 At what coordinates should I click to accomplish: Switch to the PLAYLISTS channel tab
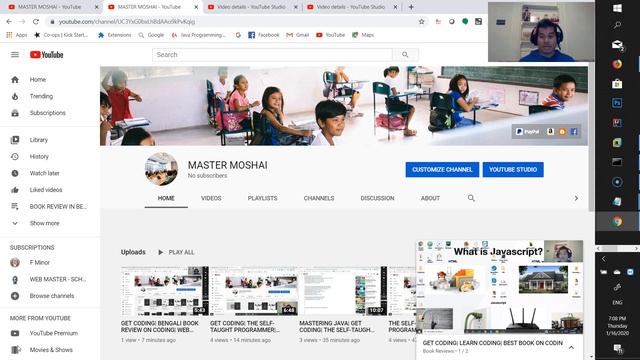262,198
